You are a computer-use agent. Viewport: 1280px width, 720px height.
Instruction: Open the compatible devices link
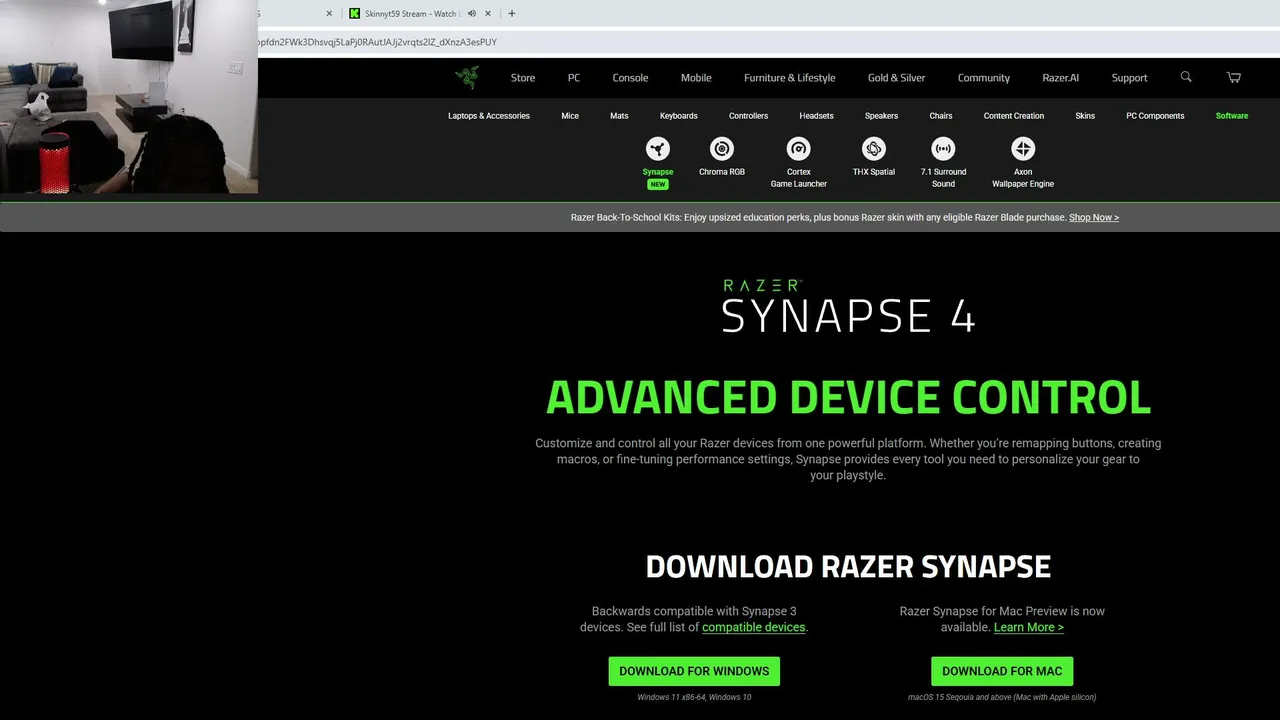754,627
